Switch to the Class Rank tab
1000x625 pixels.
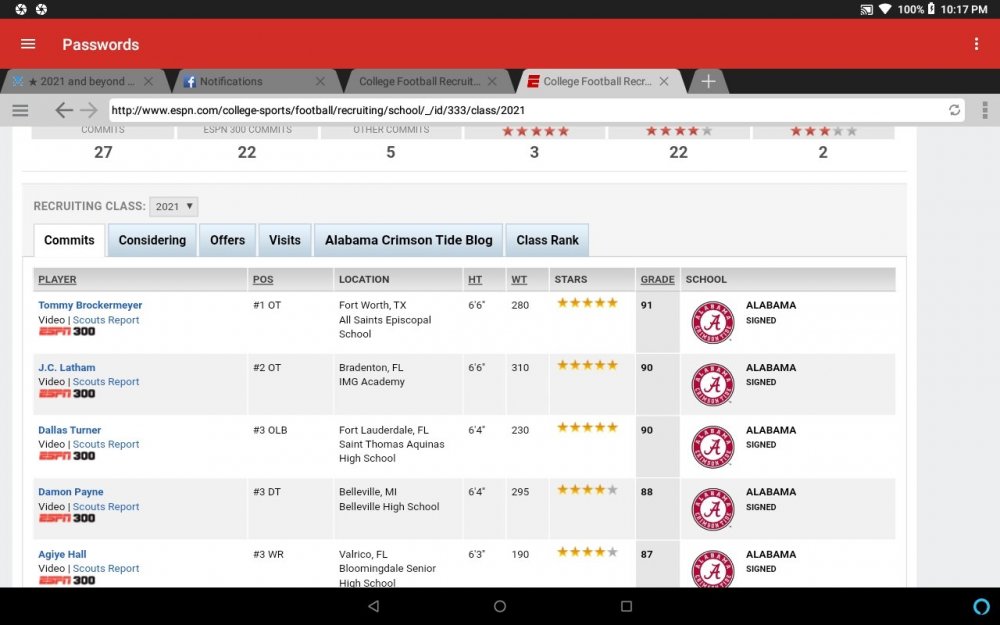point(548,240)
